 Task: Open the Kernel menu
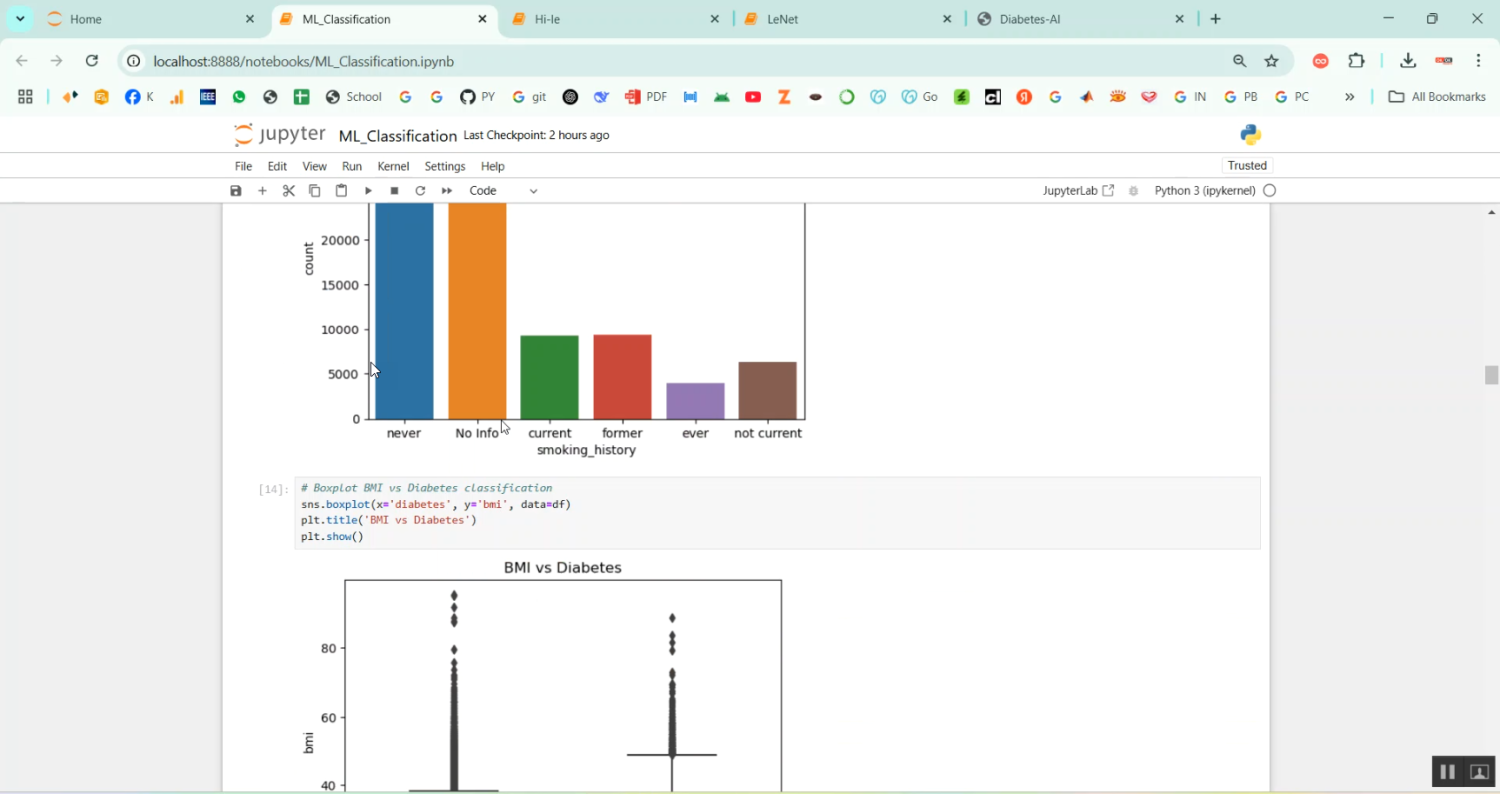click(393, 166)
